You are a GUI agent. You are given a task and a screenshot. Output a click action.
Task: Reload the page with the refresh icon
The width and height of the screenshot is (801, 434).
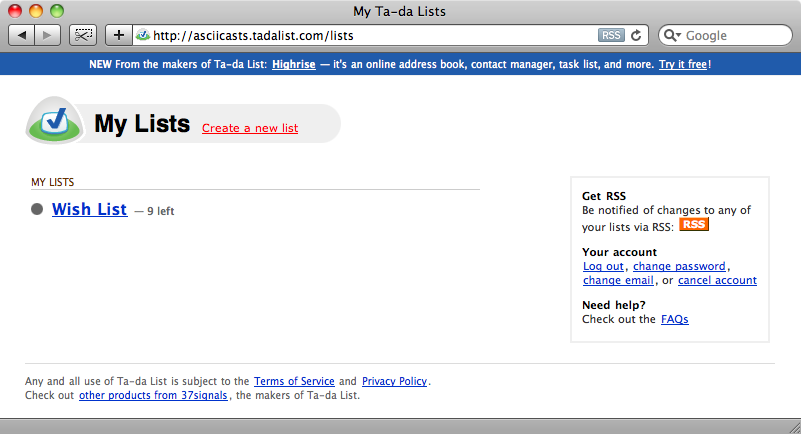(636, 35)
